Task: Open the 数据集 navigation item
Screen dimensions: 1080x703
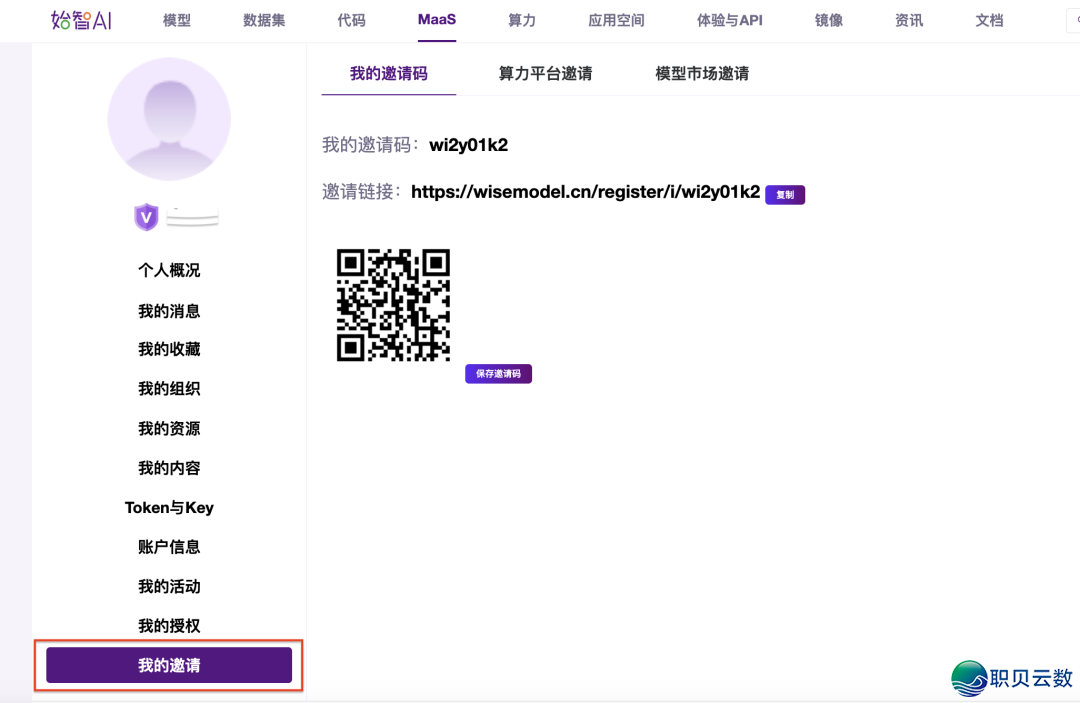Action: click(262, 18)
